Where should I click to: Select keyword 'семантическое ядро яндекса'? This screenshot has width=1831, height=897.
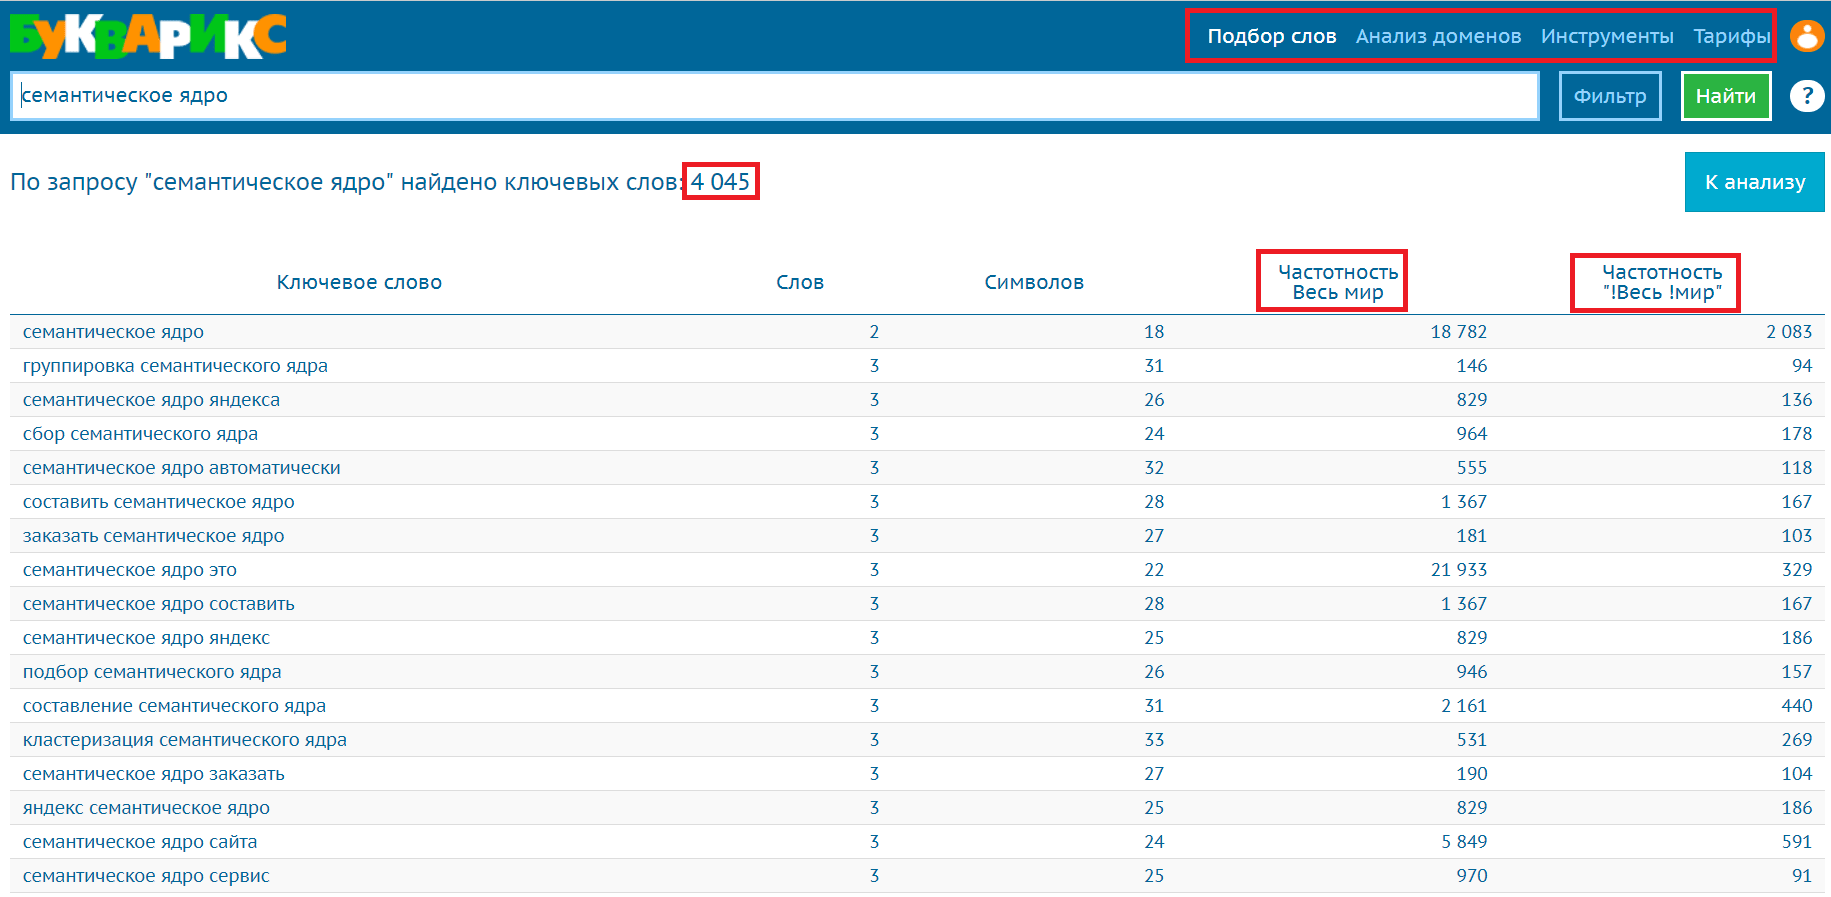click(x=151, y=400)
